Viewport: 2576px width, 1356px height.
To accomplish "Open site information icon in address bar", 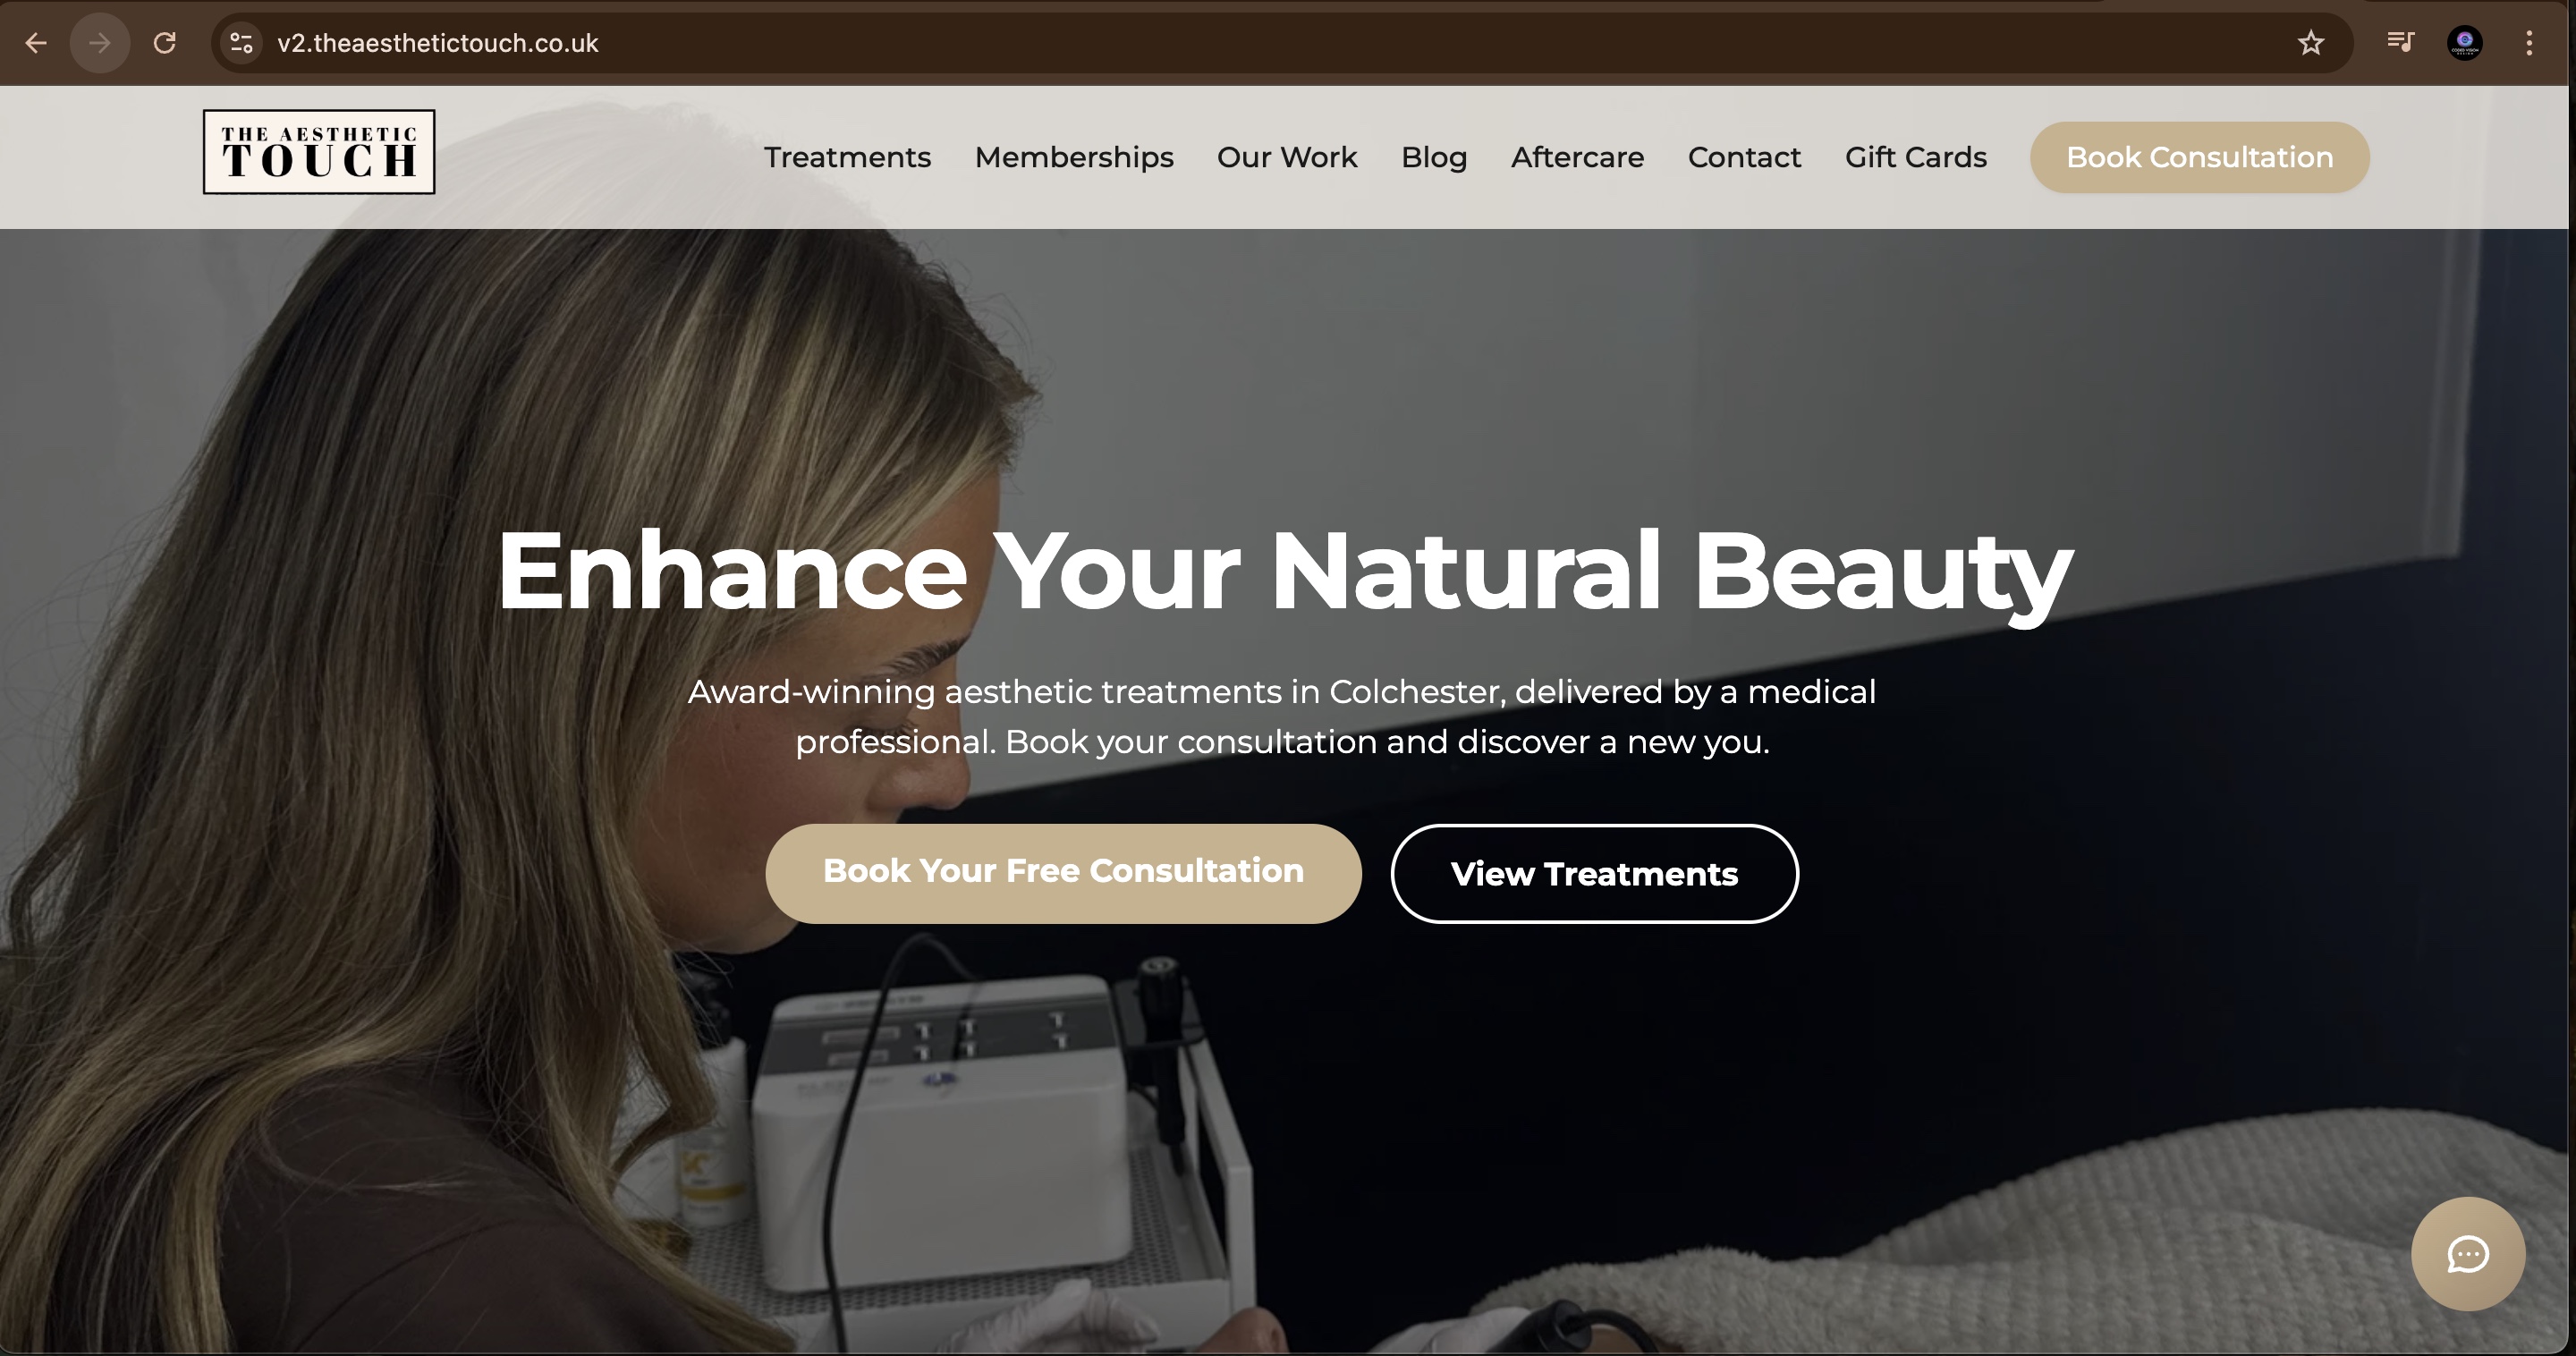I will pos(241,43).
